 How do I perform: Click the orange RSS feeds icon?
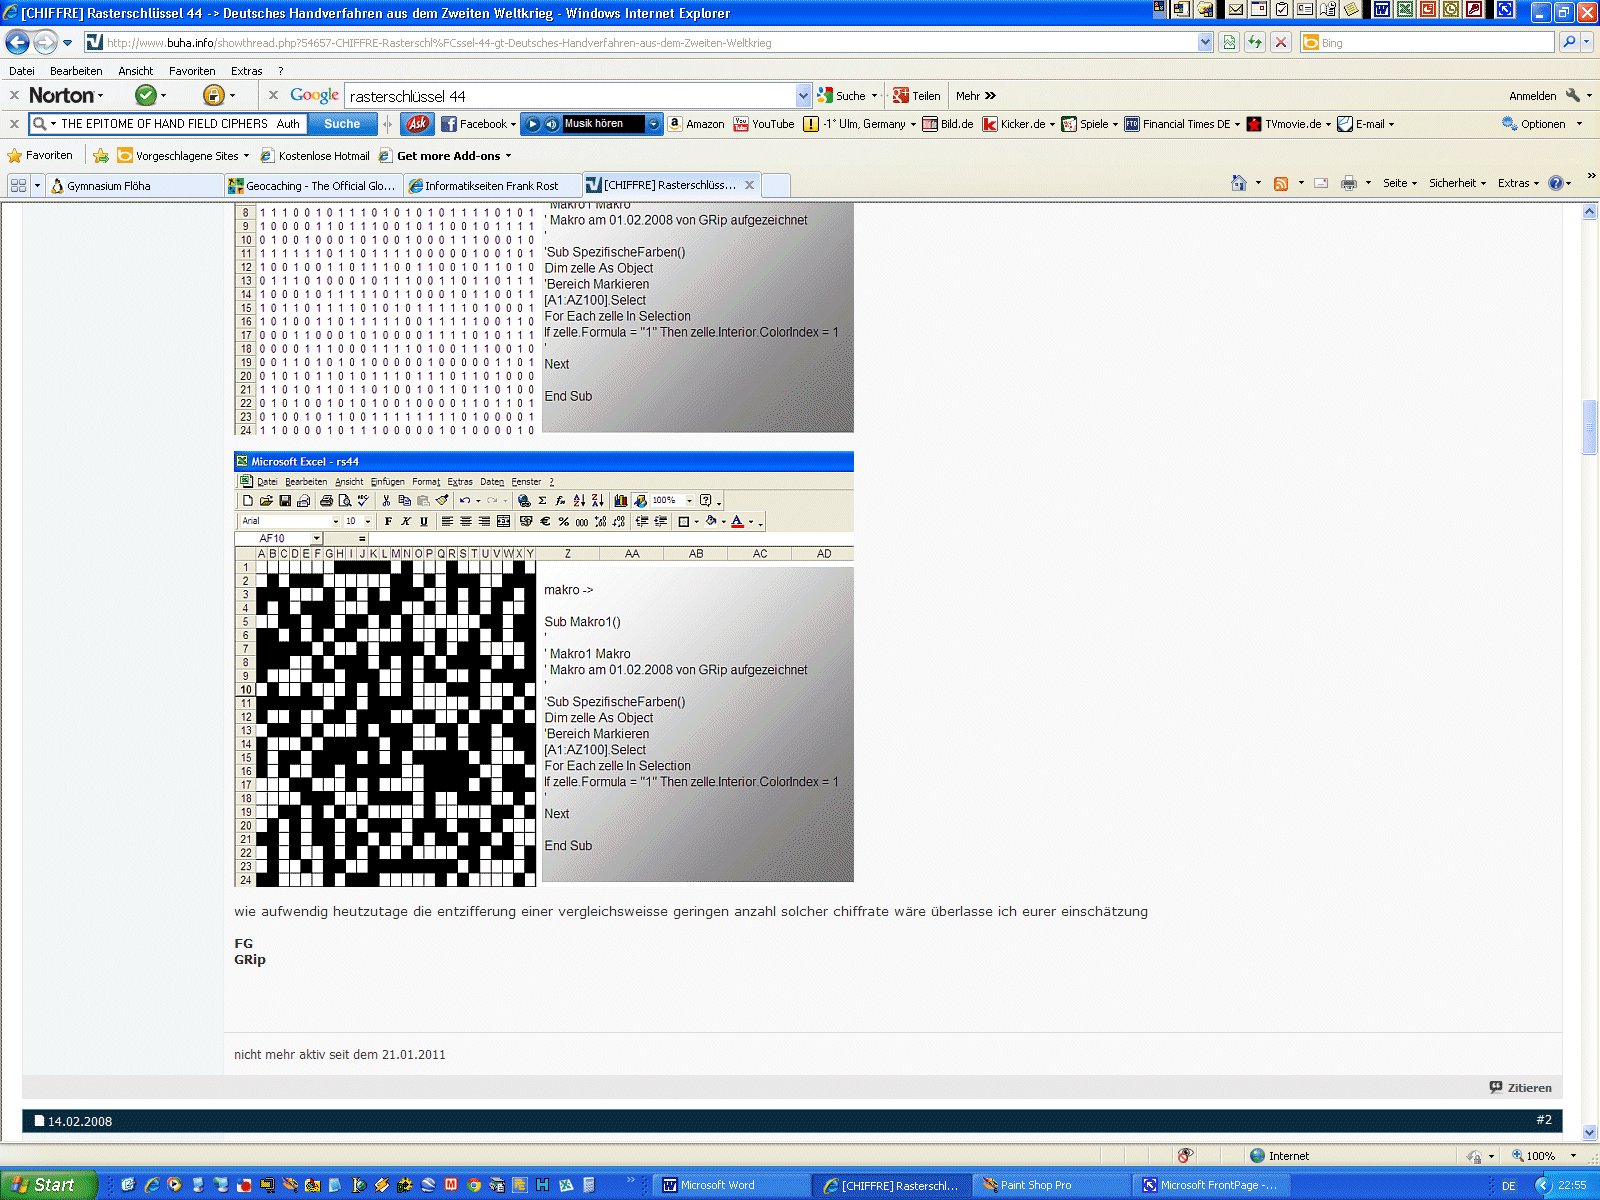[1281, 183]
